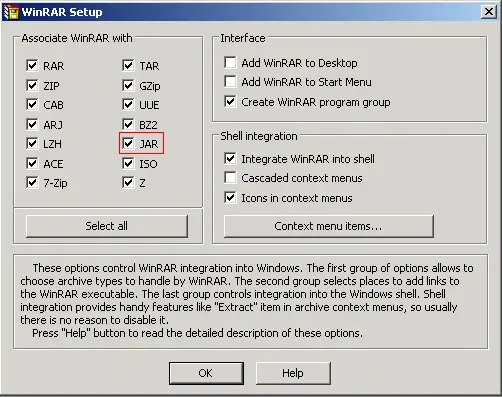Enable Add WinRAR to Start Menu
Image resolution: width=502 pixels, height=397 pixels.
click(230, 81)
